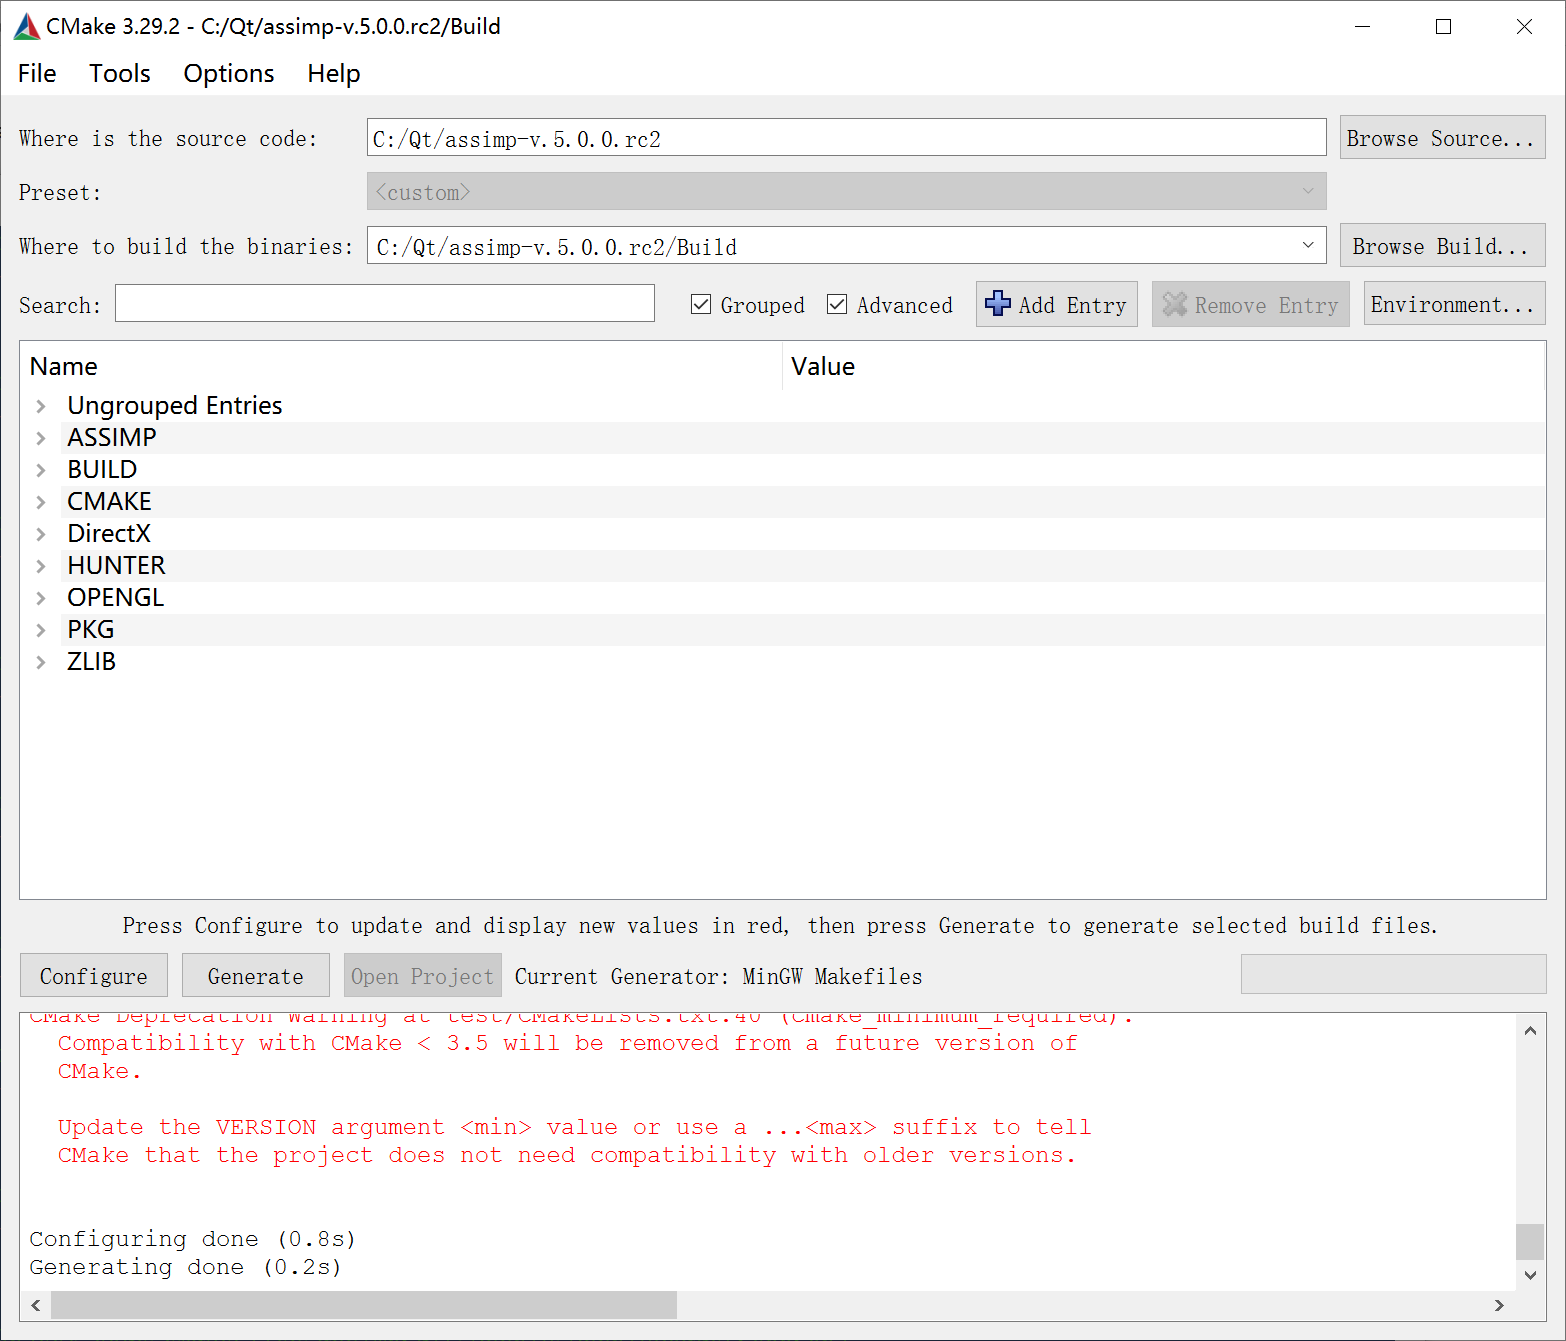Click the blue plus icon on Add Entry
Screen dimensions: 1566x1341
(x=997, y=304)
